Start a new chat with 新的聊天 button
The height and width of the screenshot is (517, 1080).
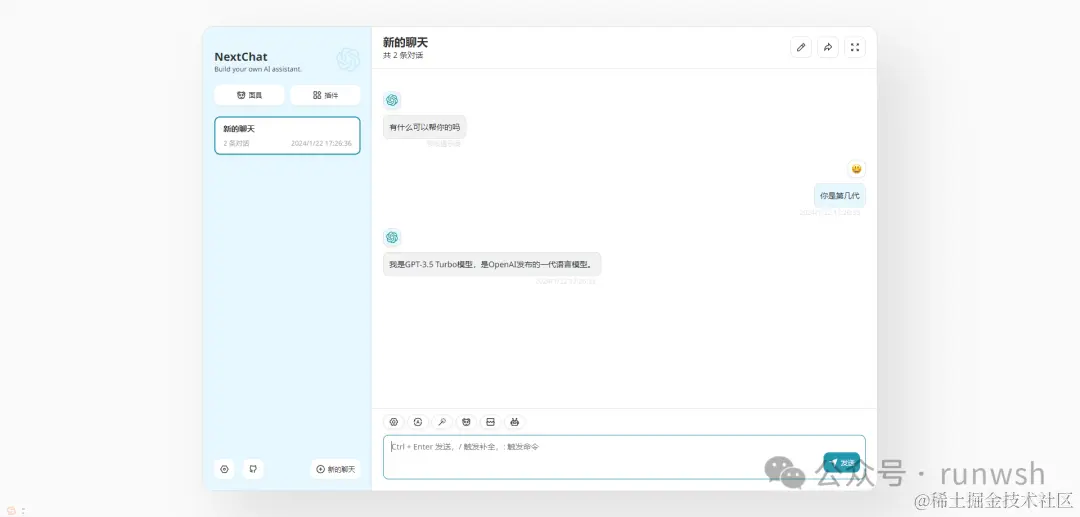coord(335,469)
